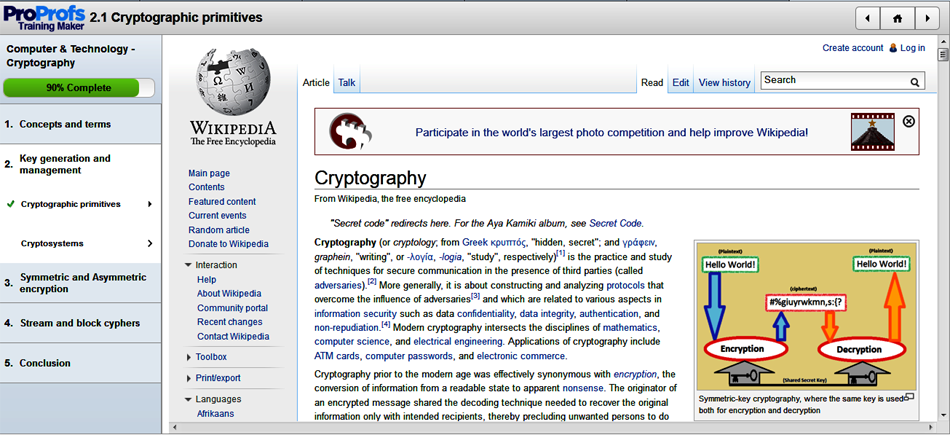Image resolution: width=950 pixels, height=435 pixels.
Task: Open 5. Conclusion chapter
Action: coord(81,363)
